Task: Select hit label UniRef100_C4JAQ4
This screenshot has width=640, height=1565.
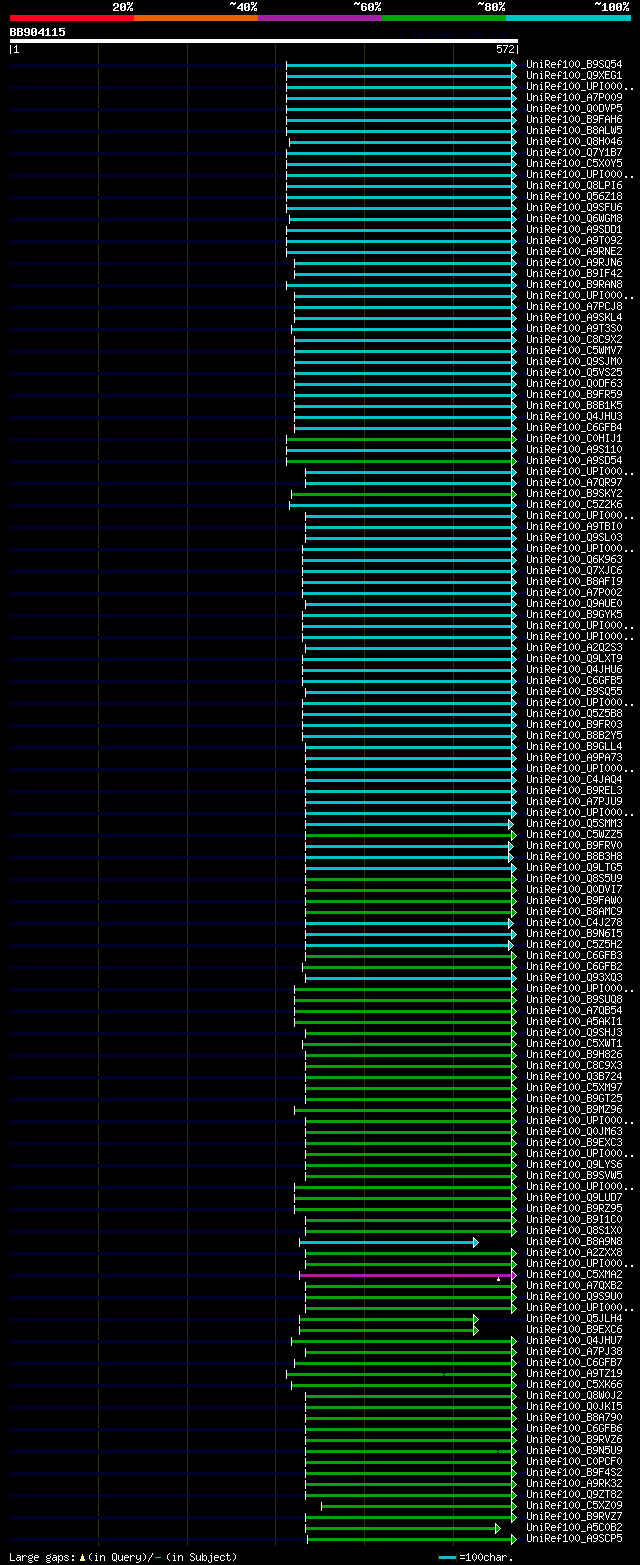Action: click(x=574, y=779)
